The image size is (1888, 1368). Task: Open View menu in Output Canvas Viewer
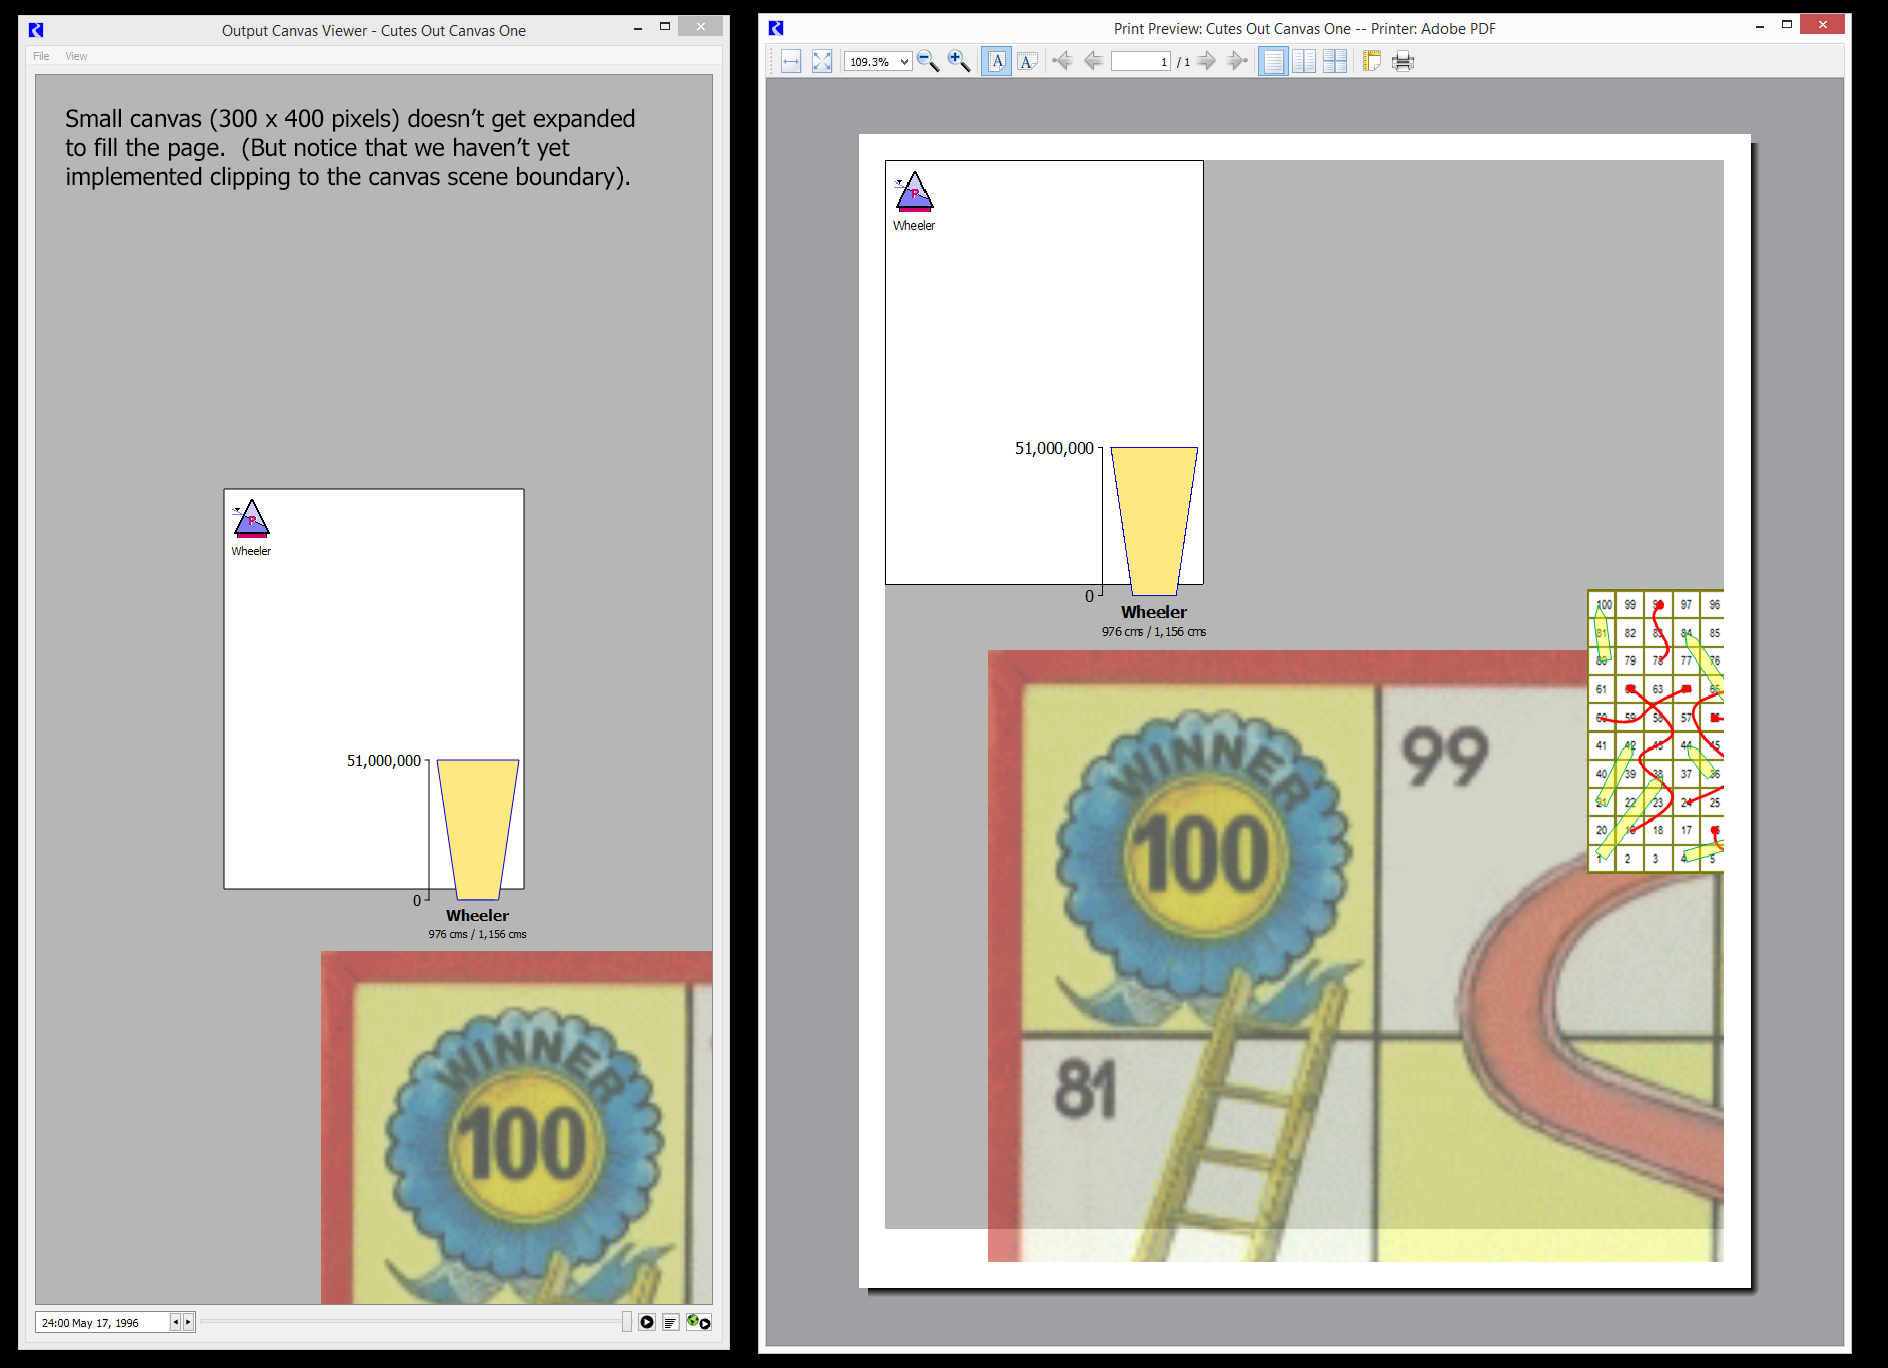76,56
